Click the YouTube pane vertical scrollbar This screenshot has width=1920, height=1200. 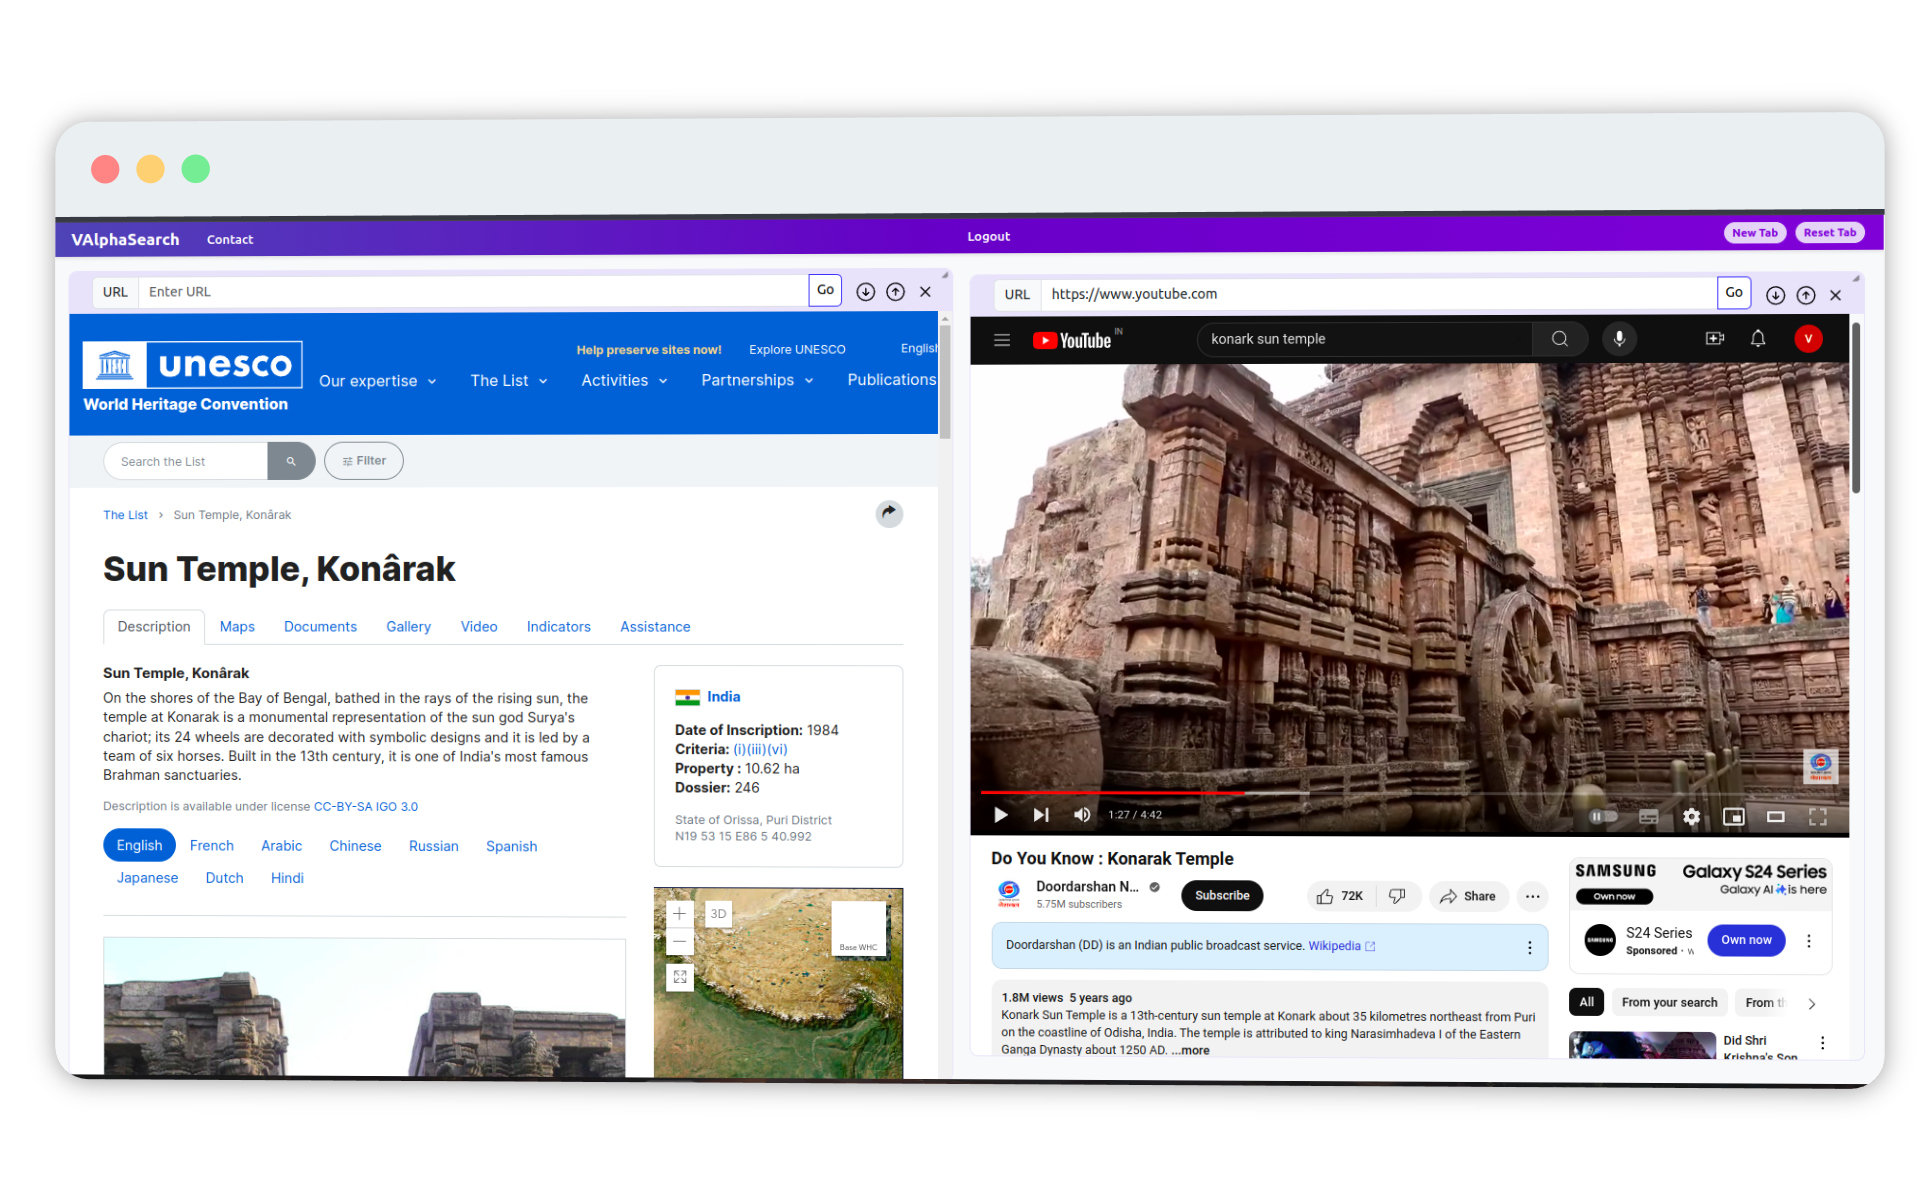click(x=1856, y=407)
